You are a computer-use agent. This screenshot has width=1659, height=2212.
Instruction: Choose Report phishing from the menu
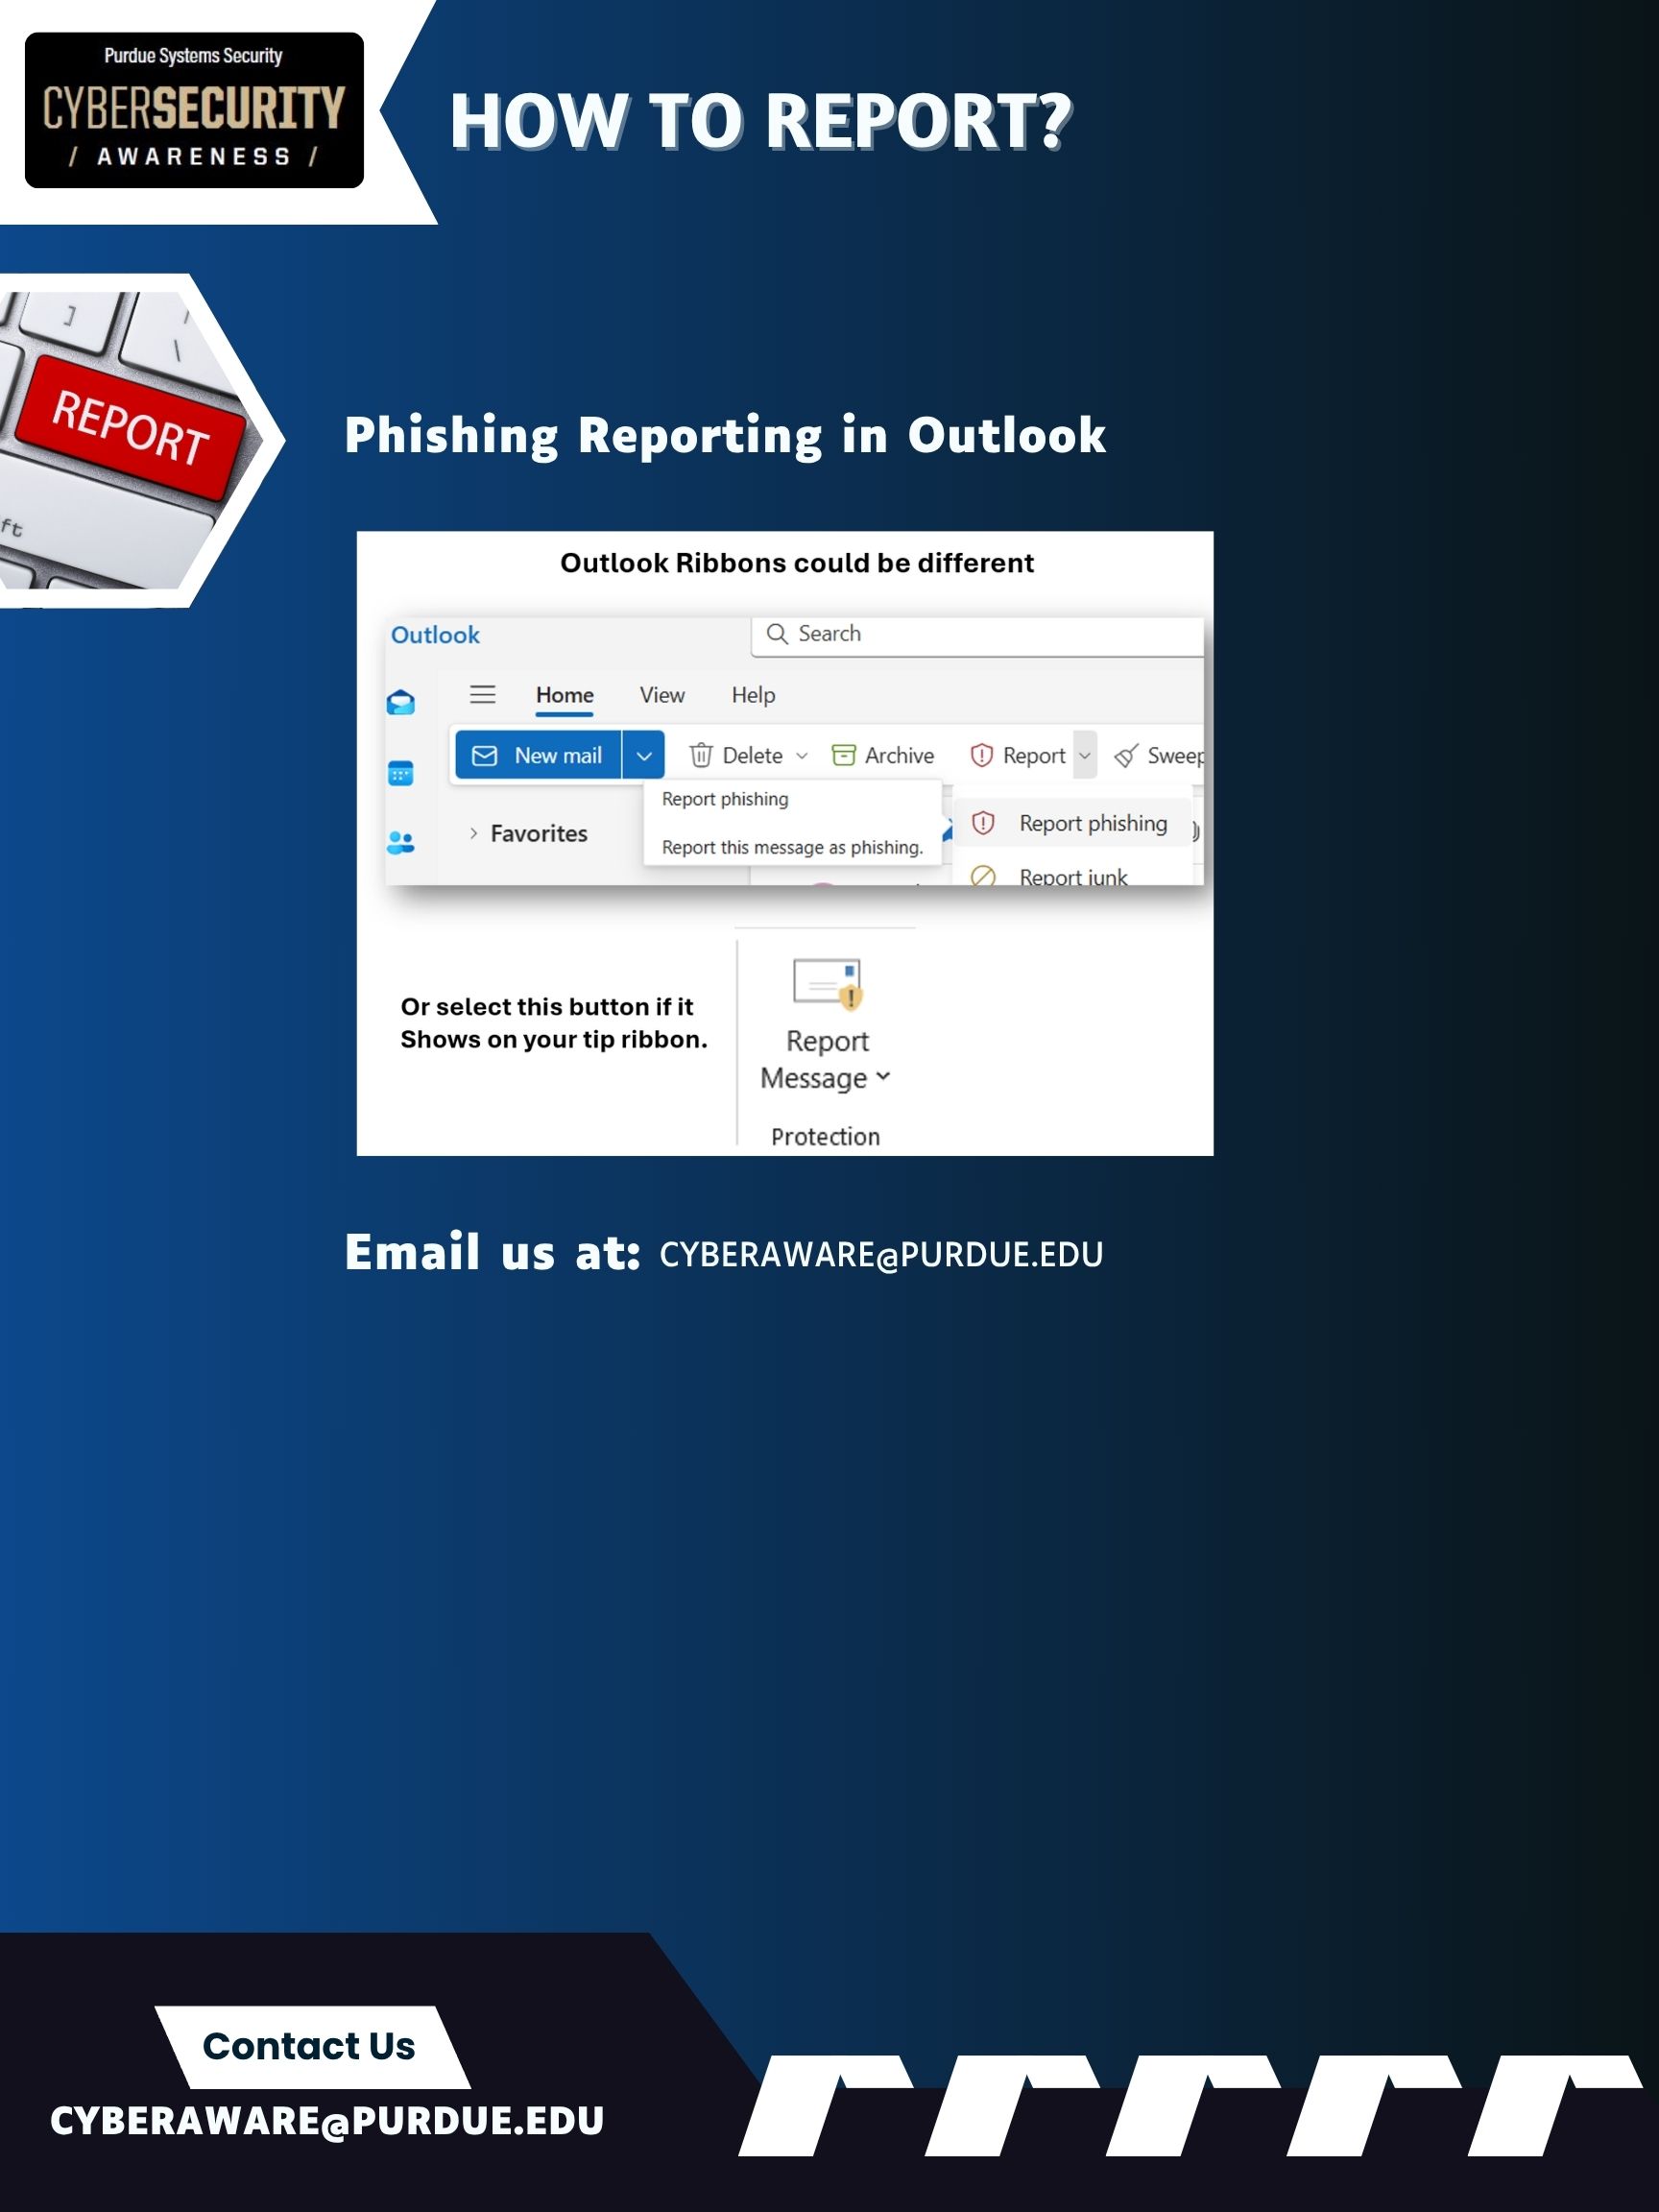click(x=1092, y=823)
